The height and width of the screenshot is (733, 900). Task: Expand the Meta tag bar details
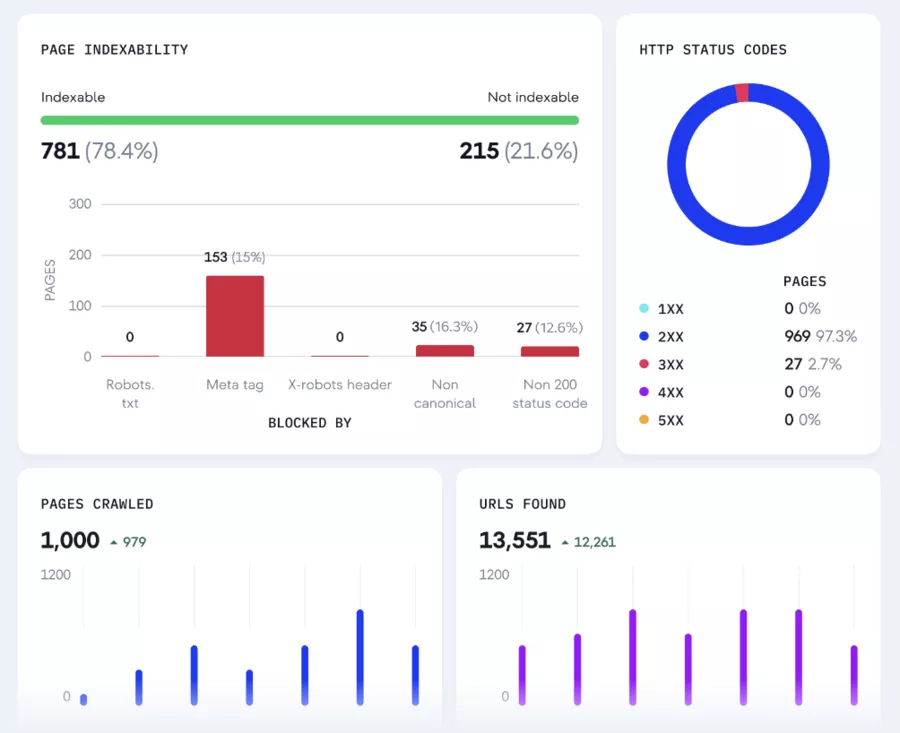tap(234, 315)
